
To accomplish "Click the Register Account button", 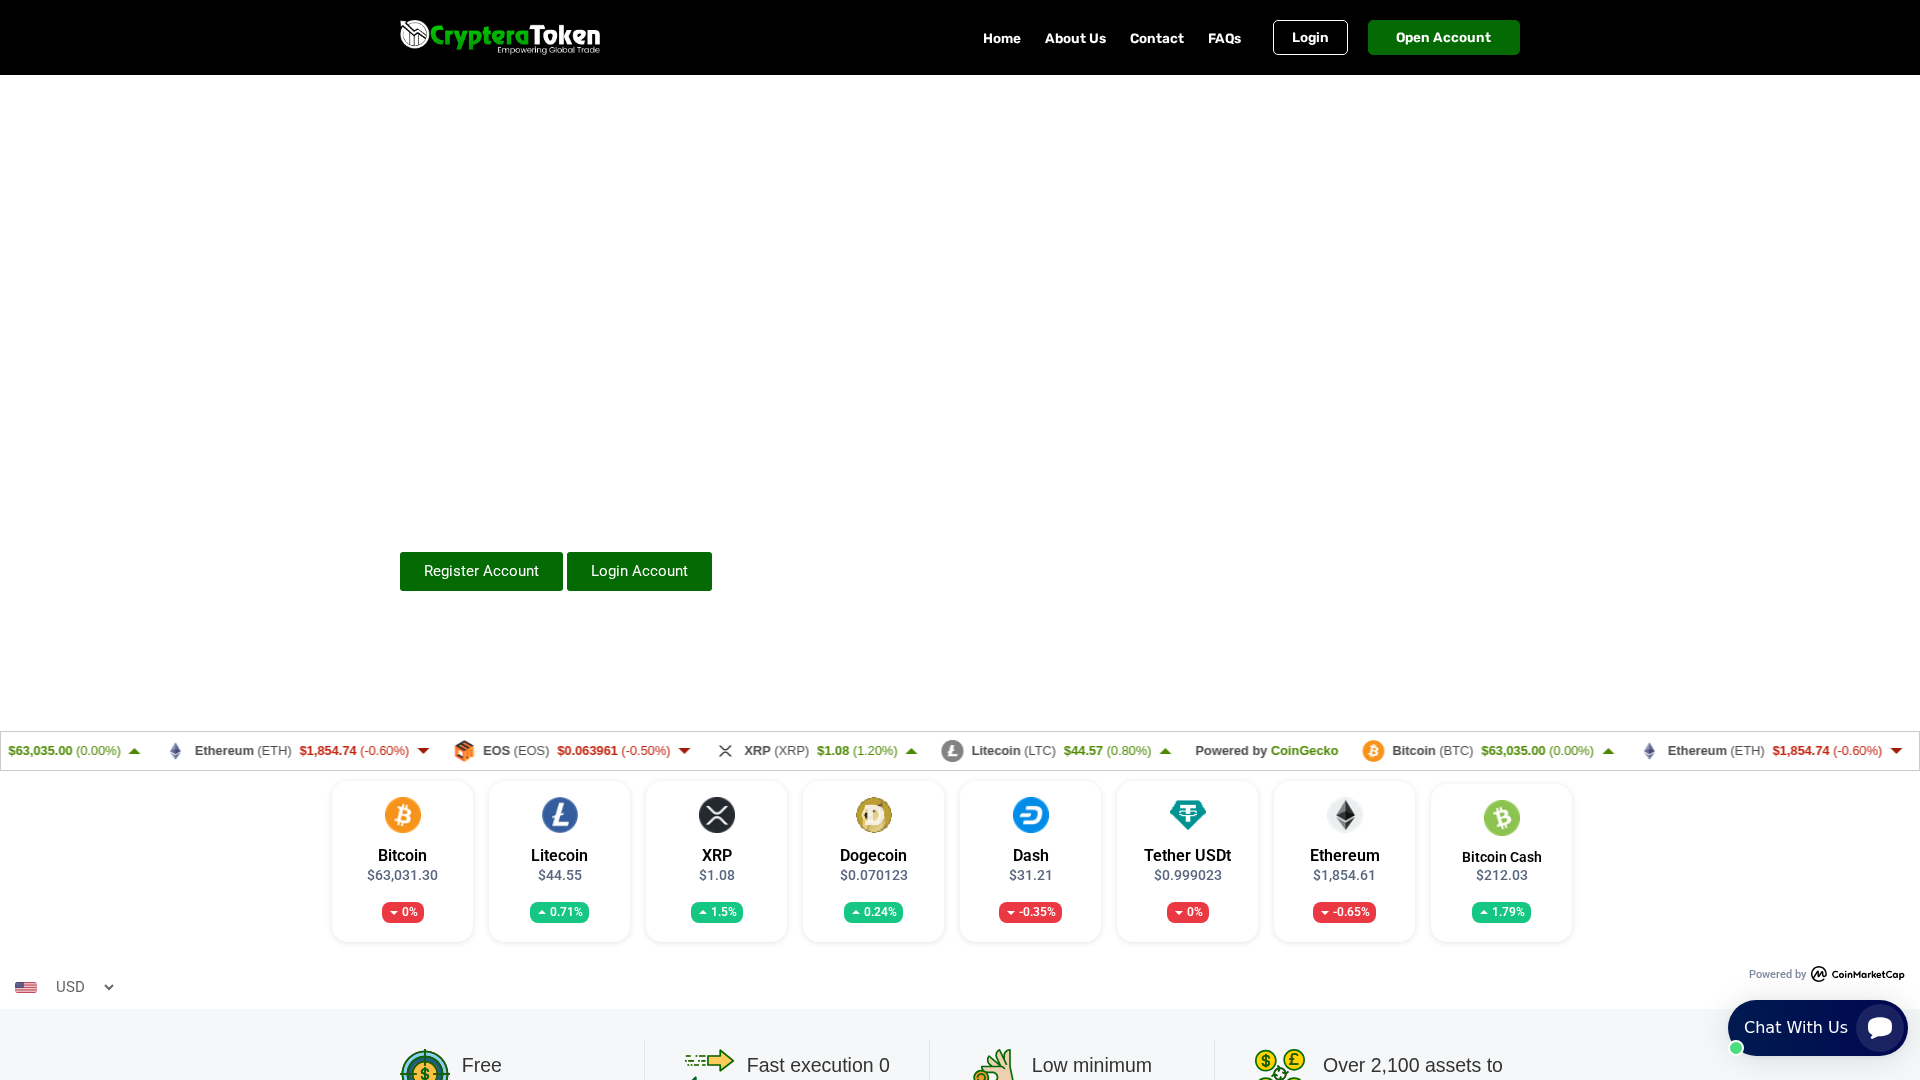I will (x=481, y=571).
